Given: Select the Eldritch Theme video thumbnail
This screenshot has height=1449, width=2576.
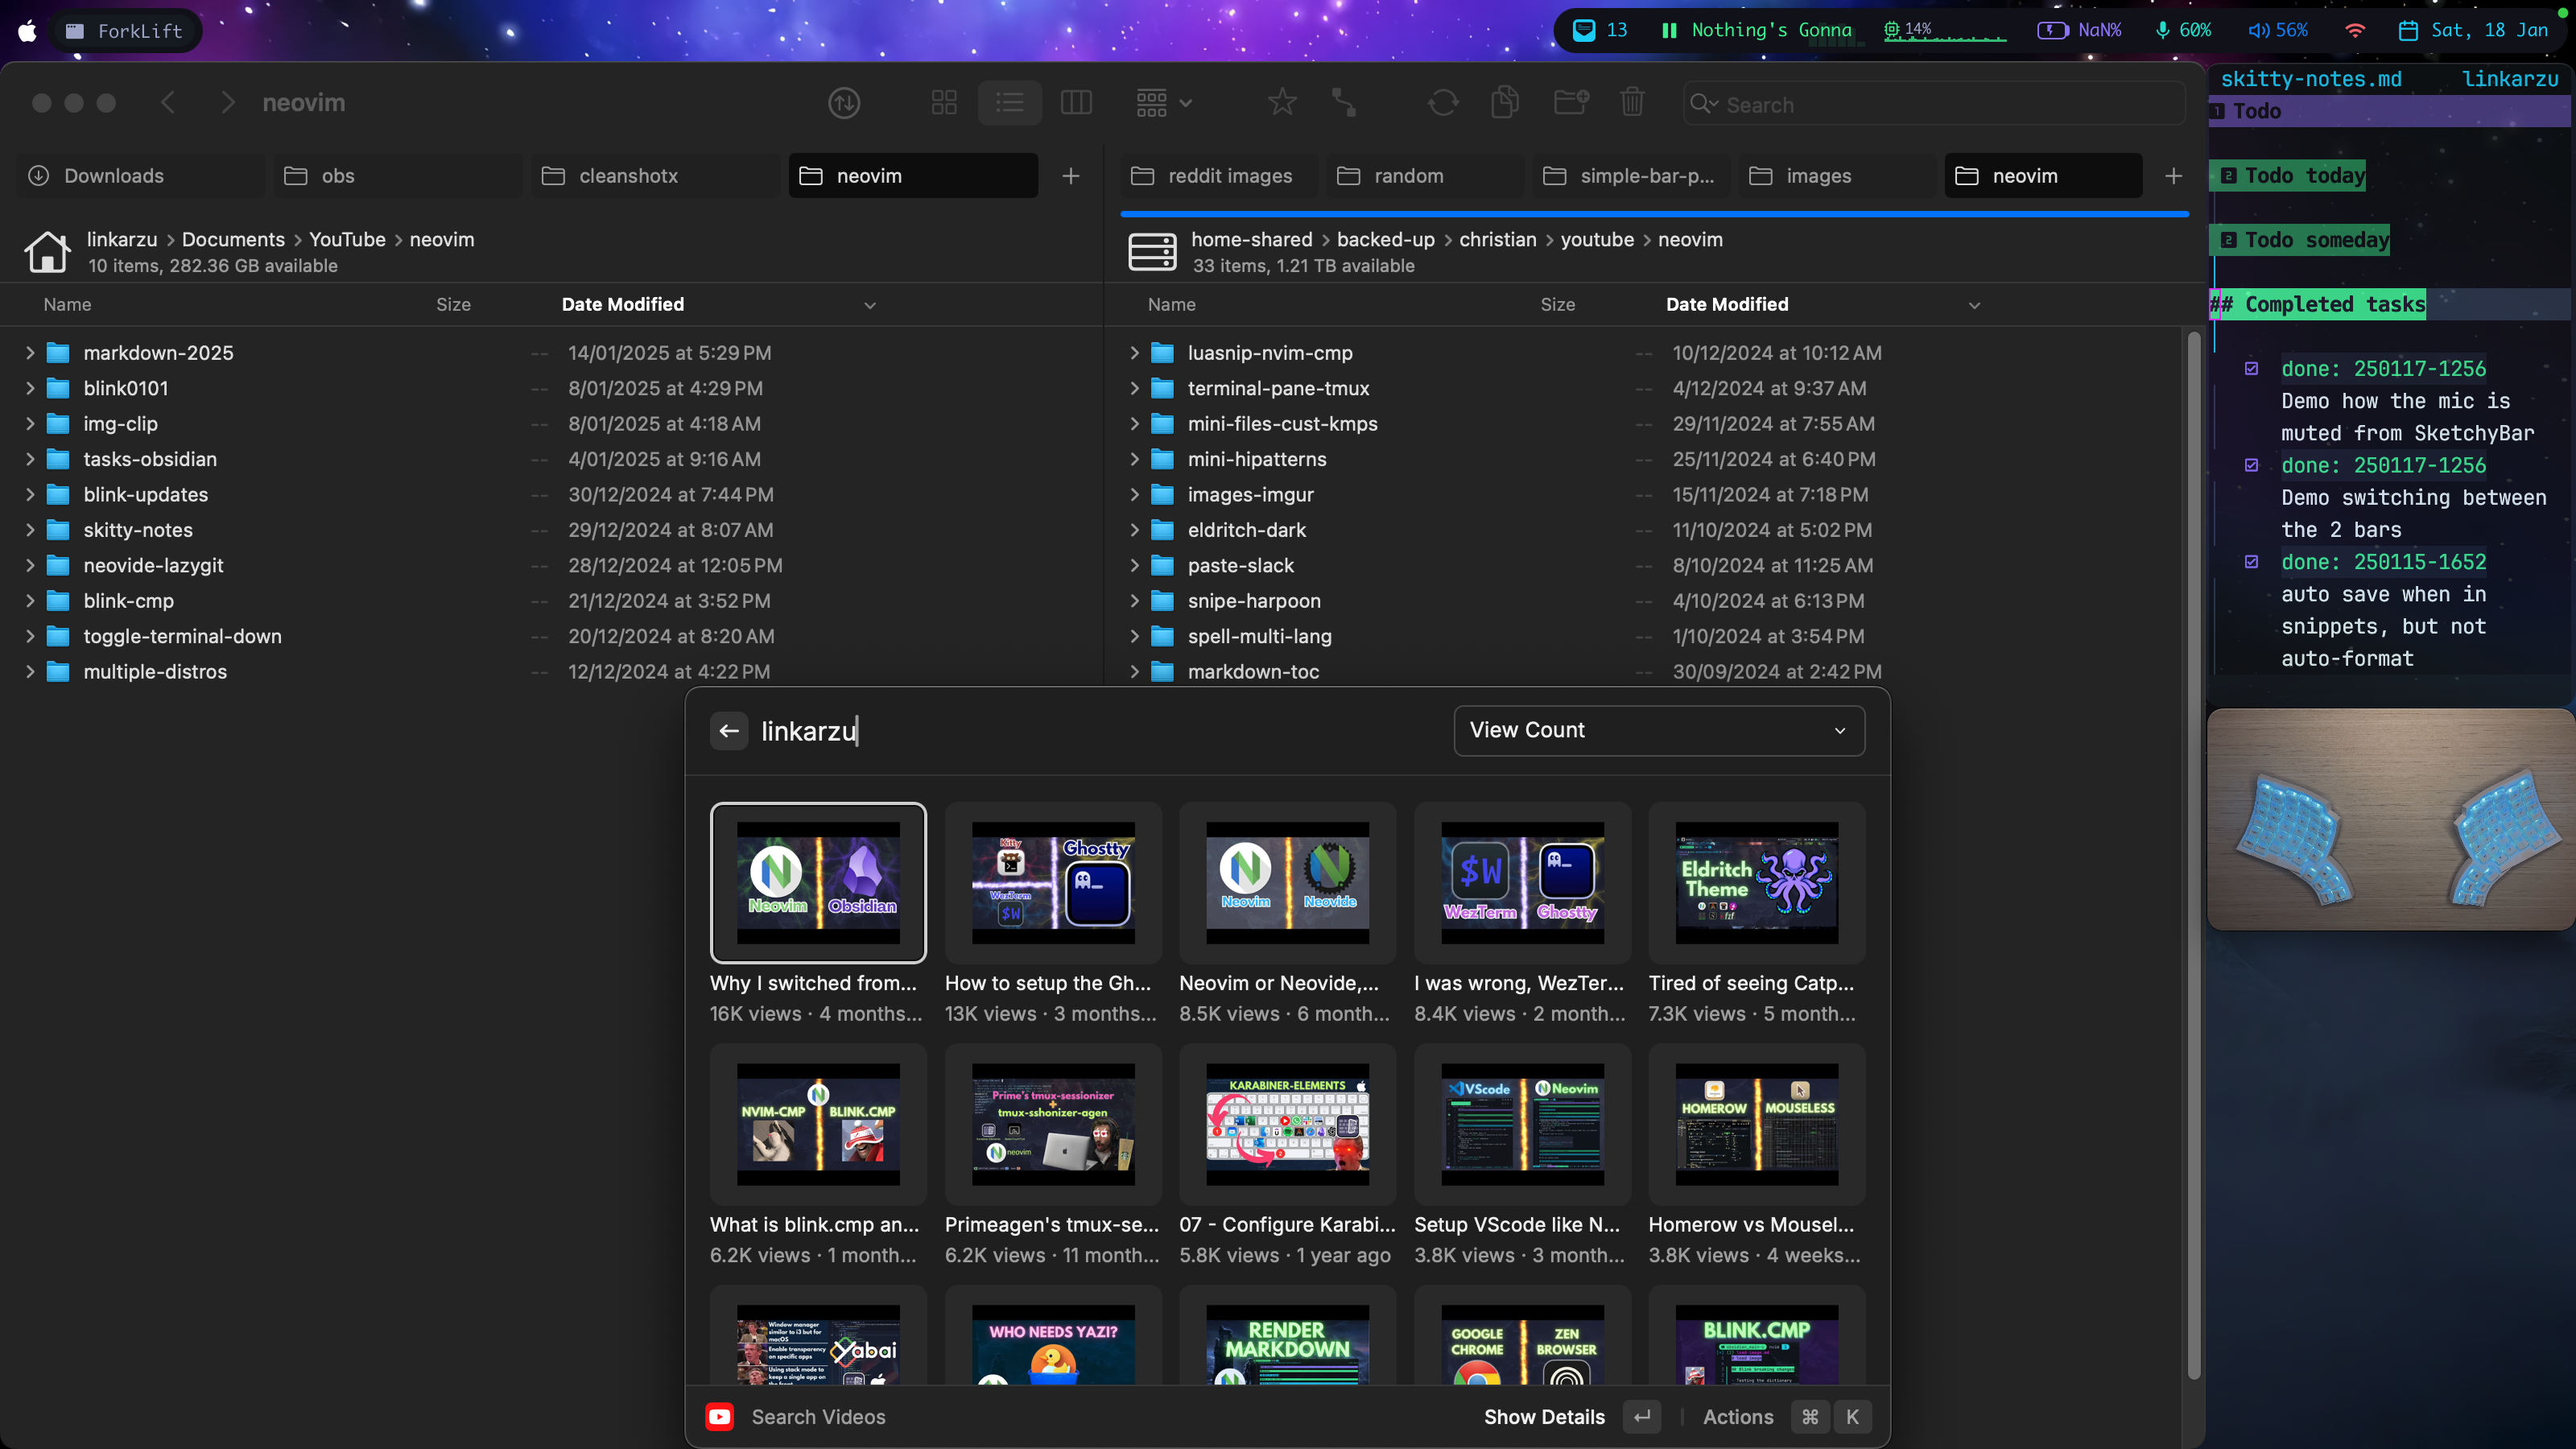Looking at the screenshot, I should click(1757, 883).
